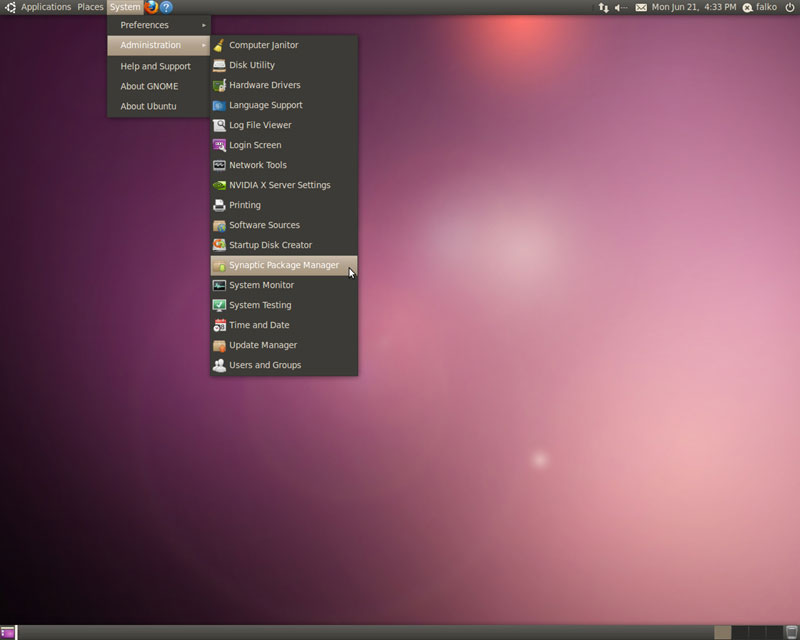Open the clock showing Mon Jun 21
Image resolution: width=800 pixels, height=640 pixels.
click(x=694, y=7)
